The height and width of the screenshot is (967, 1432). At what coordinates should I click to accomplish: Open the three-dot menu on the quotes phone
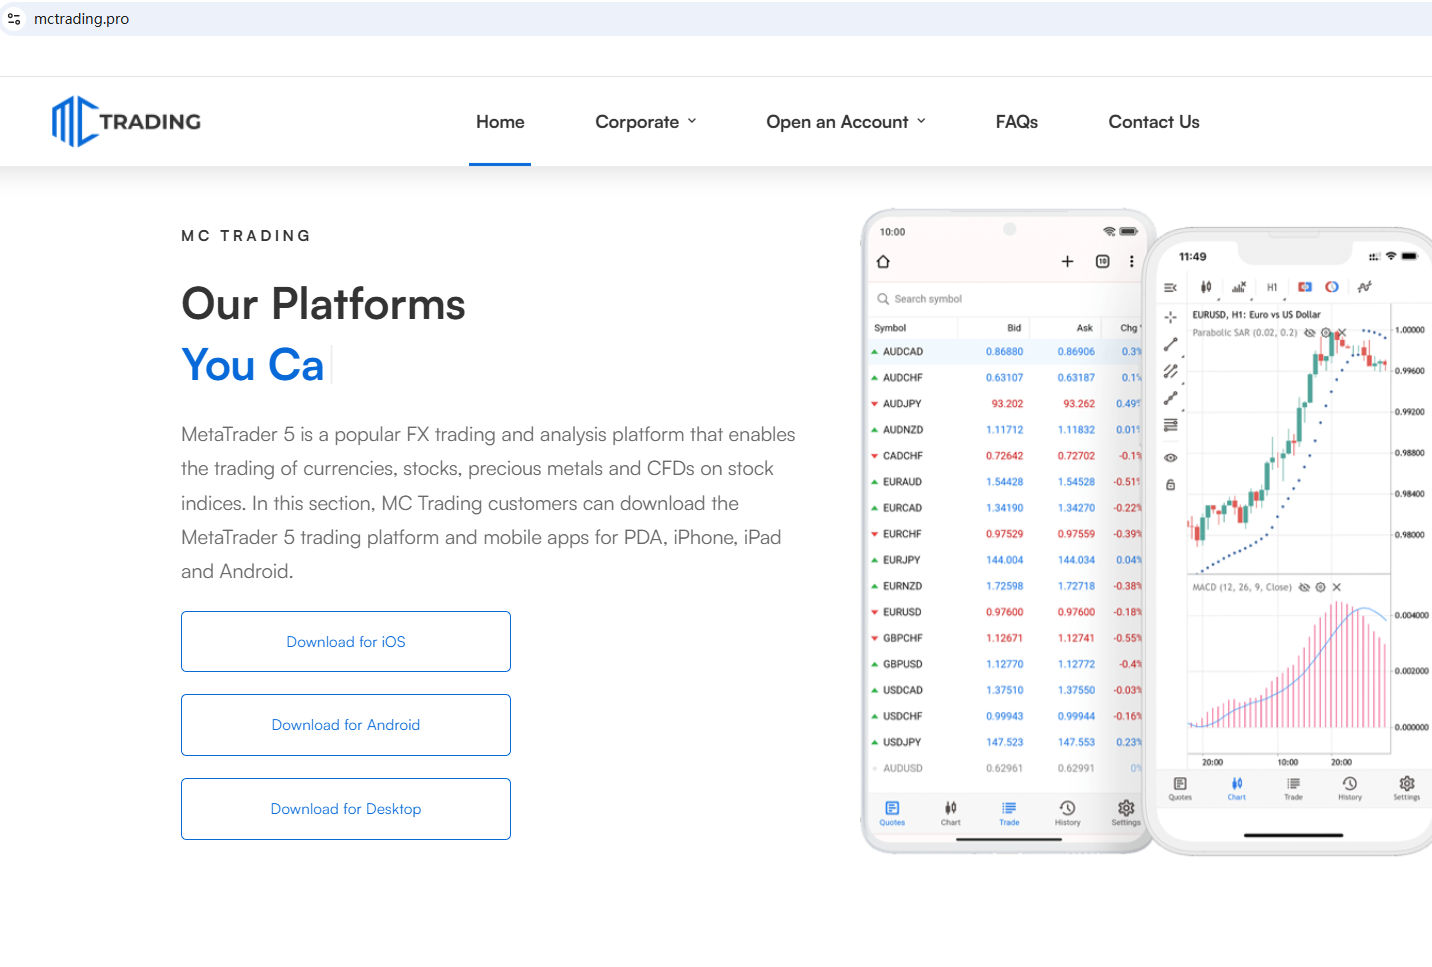tap(1131, 262)
